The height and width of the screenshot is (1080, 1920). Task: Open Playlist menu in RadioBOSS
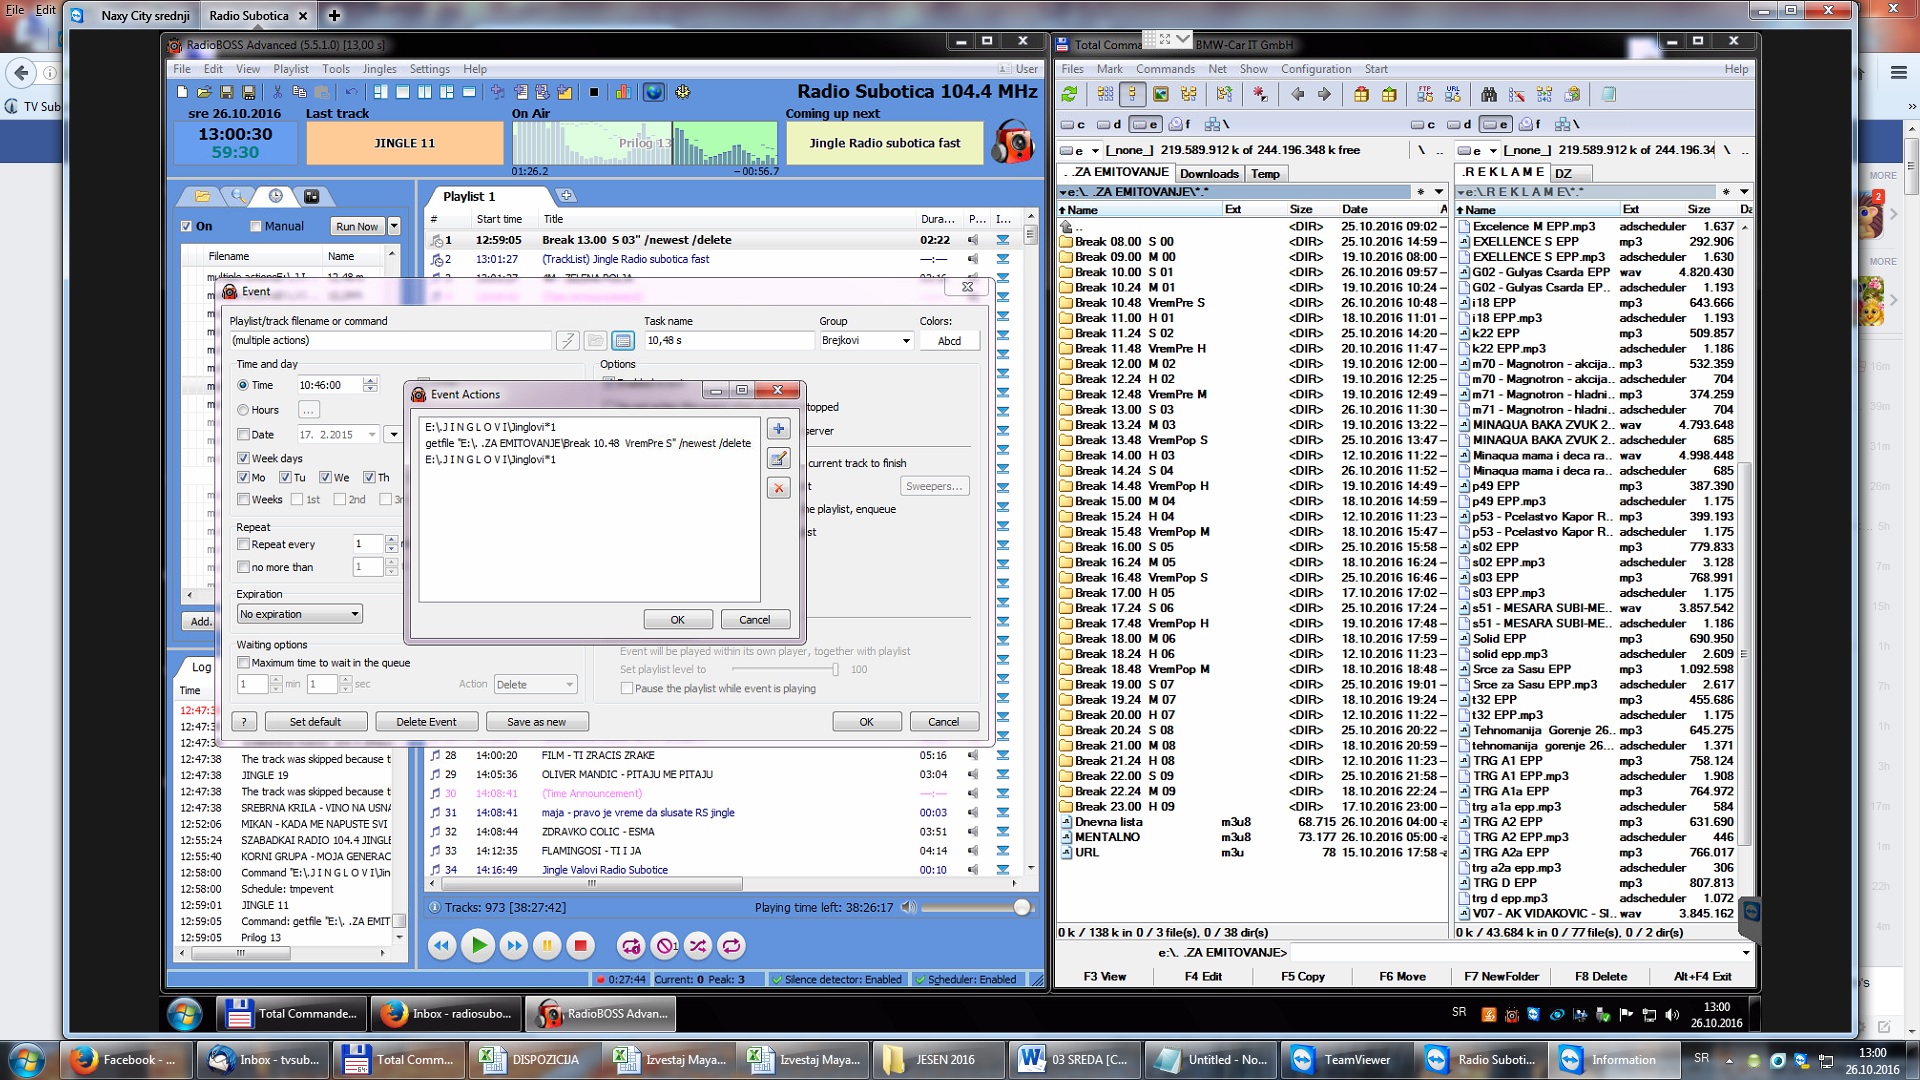tap(291, 69)
